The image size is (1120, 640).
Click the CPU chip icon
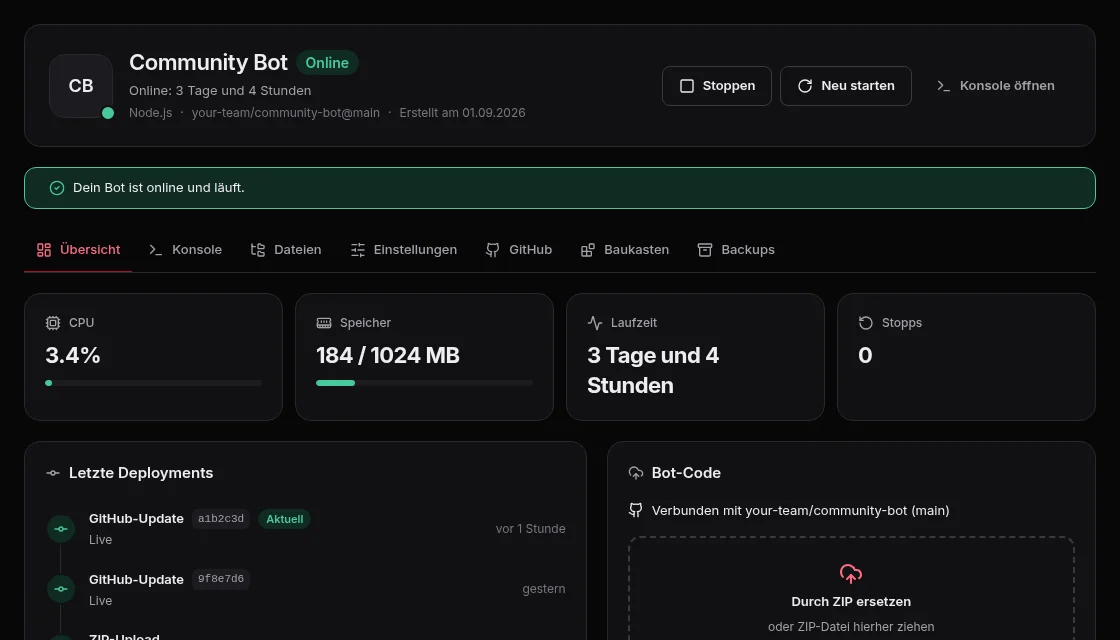click(53, 323)
